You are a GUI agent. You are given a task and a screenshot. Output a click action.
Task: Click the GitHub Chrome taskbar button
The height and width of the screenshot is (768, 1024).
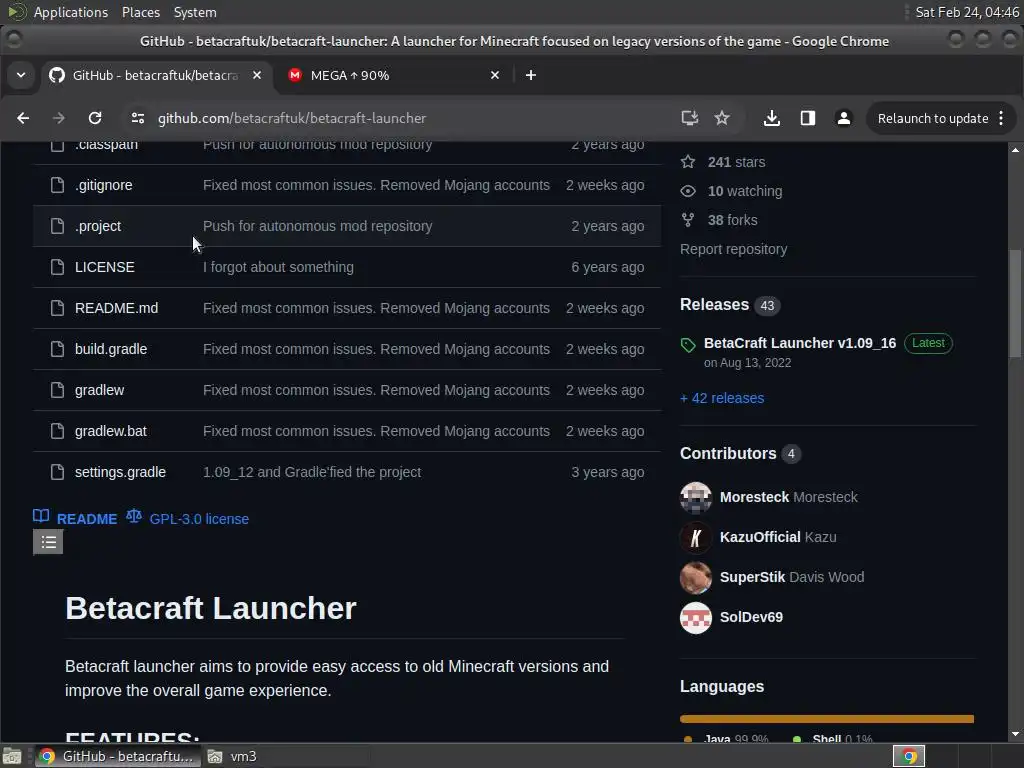tap(116, 756)
